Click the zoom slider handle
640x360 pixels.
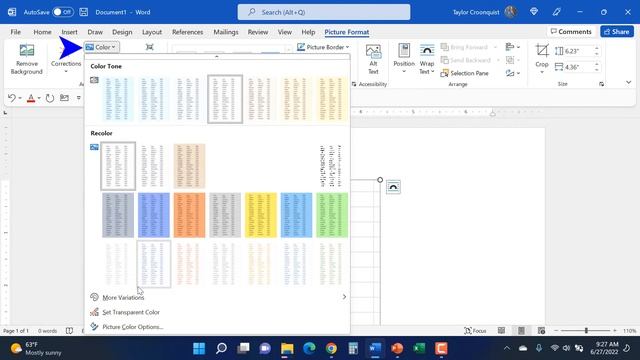(x=587, y=331)
